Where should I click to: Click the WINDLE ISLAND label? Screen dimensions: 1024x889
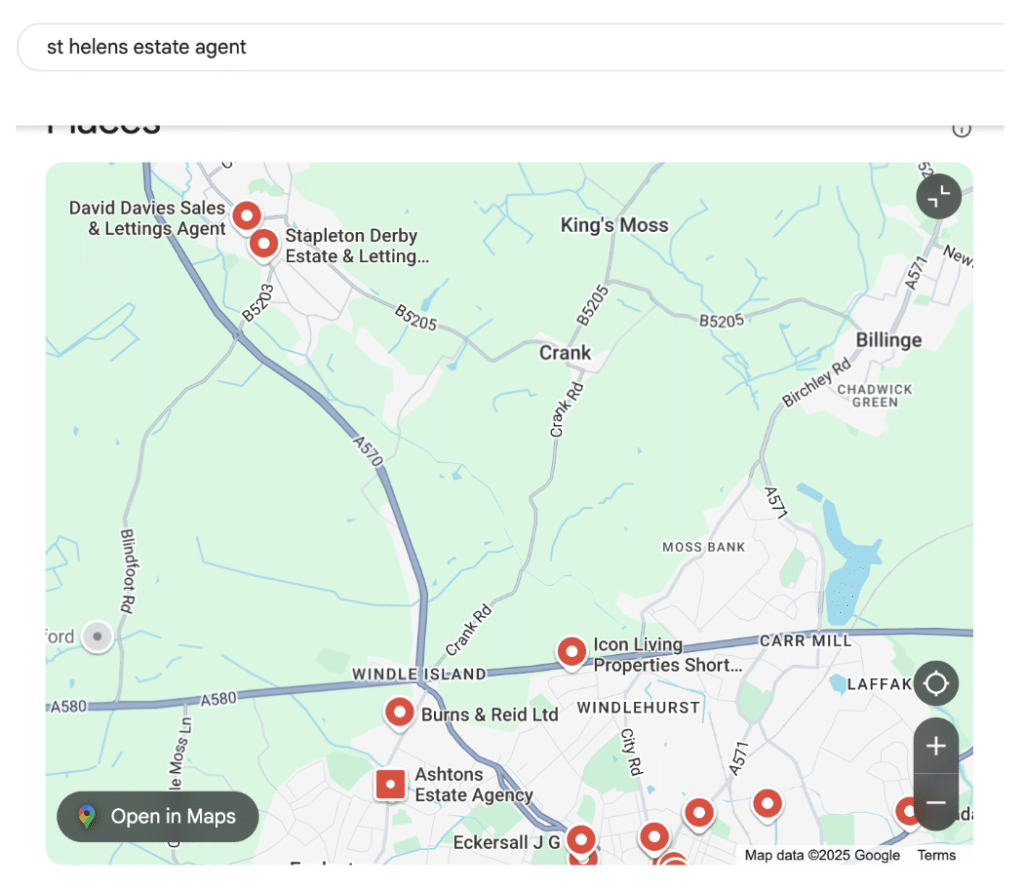pyautogui.click(x=419, y=674)
